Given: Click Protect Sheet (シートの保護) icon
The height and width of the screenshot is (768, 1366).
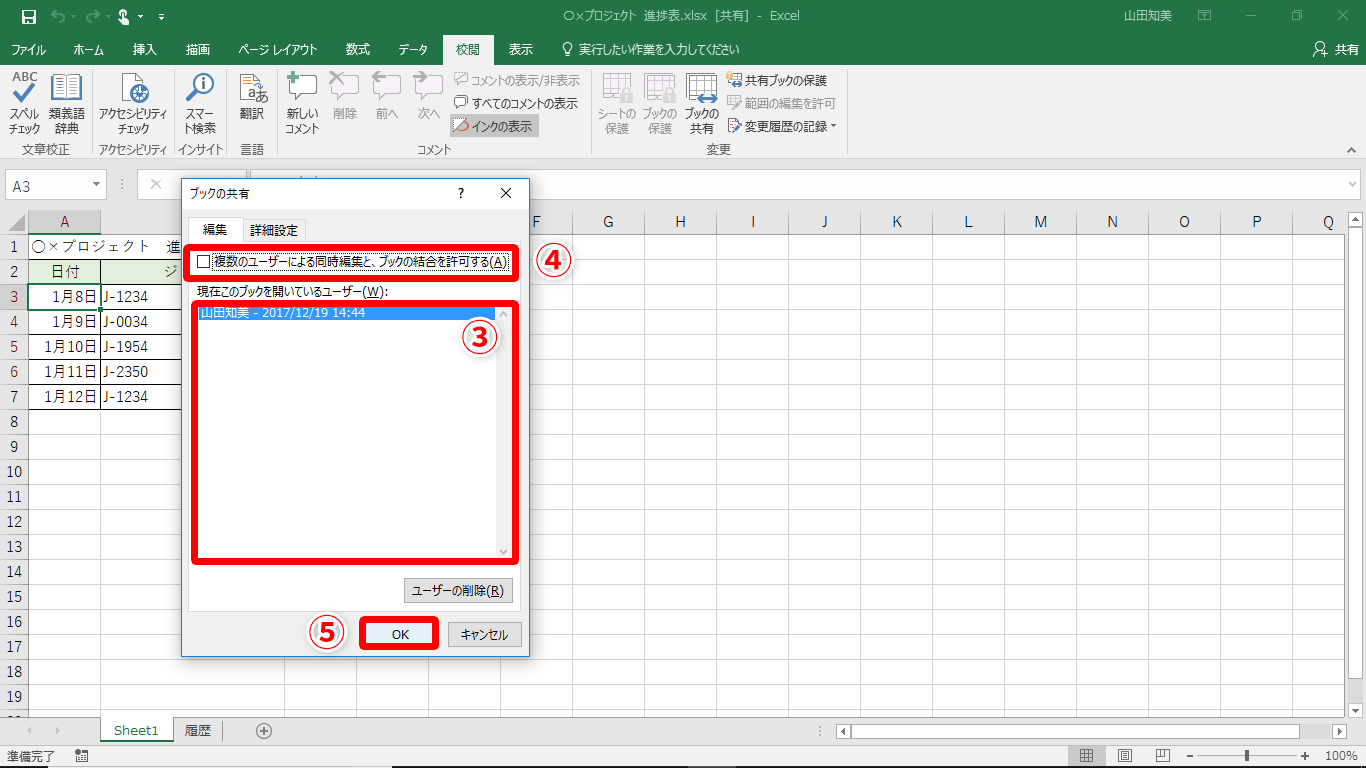Looking at the screenshot, I should coord(617,104).
